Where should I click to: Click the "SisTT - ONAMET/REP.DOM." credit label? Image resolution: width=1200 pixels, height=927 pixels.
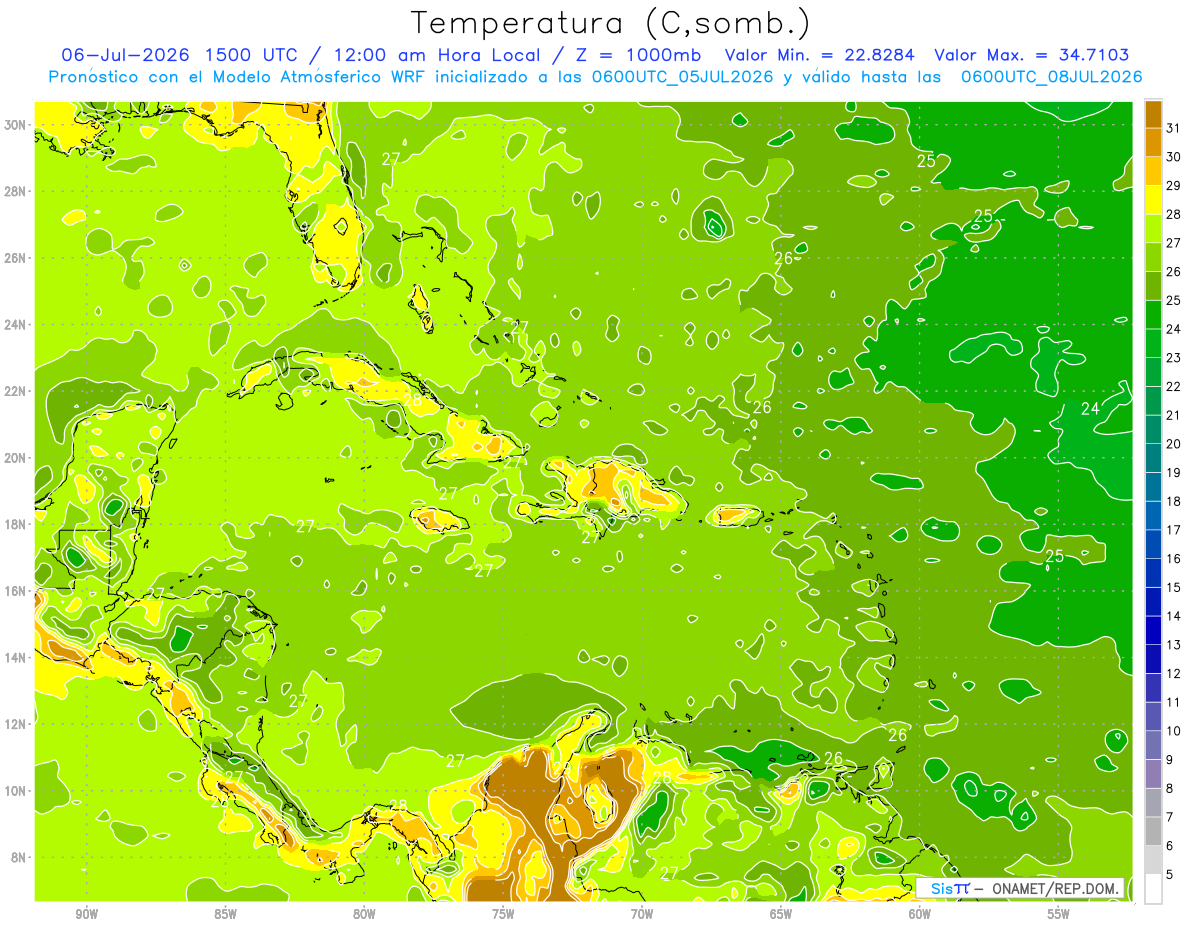coord(1020,888)
